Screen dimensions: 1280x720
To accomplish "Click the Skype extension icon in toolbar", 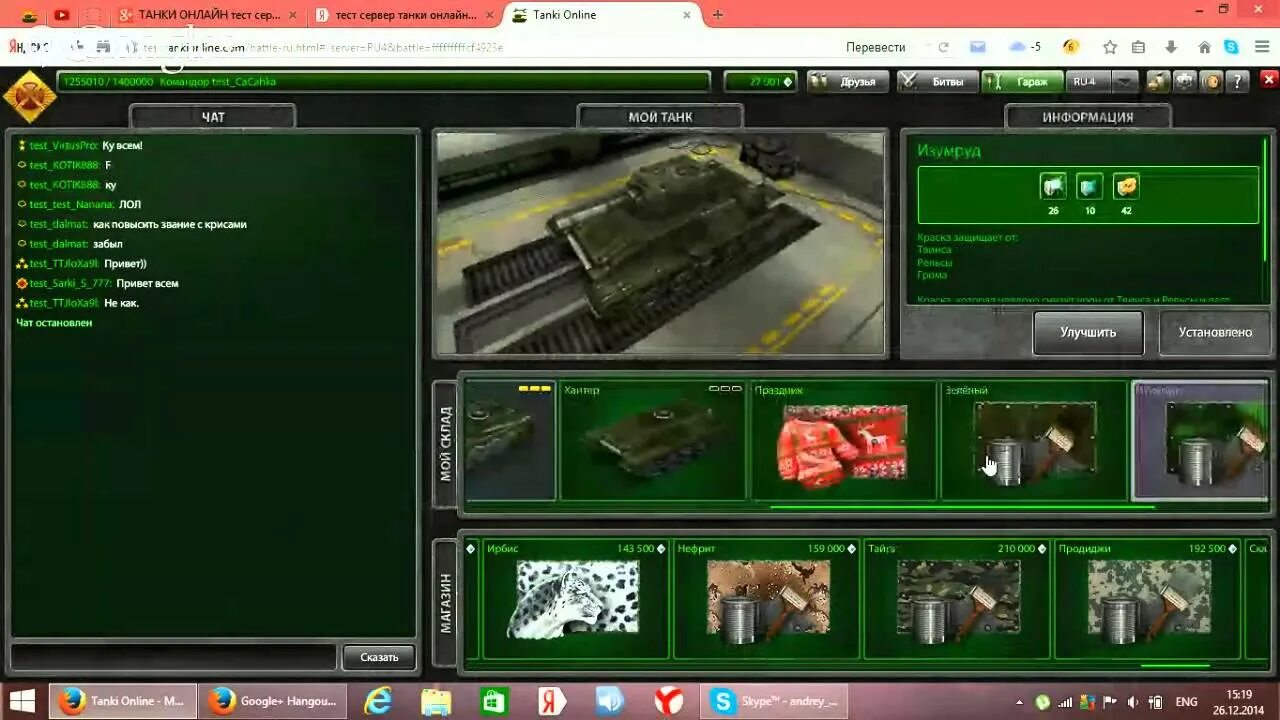I will click(1231, 47).
